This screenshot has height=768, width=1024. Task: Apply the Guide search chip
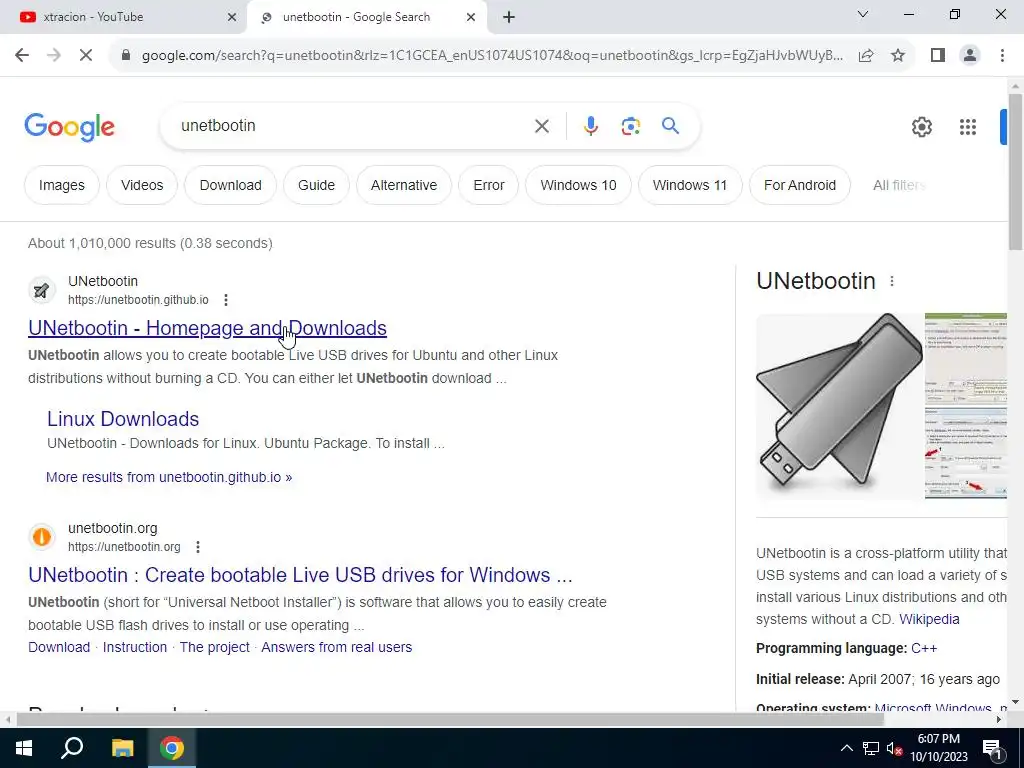(316, 185)
